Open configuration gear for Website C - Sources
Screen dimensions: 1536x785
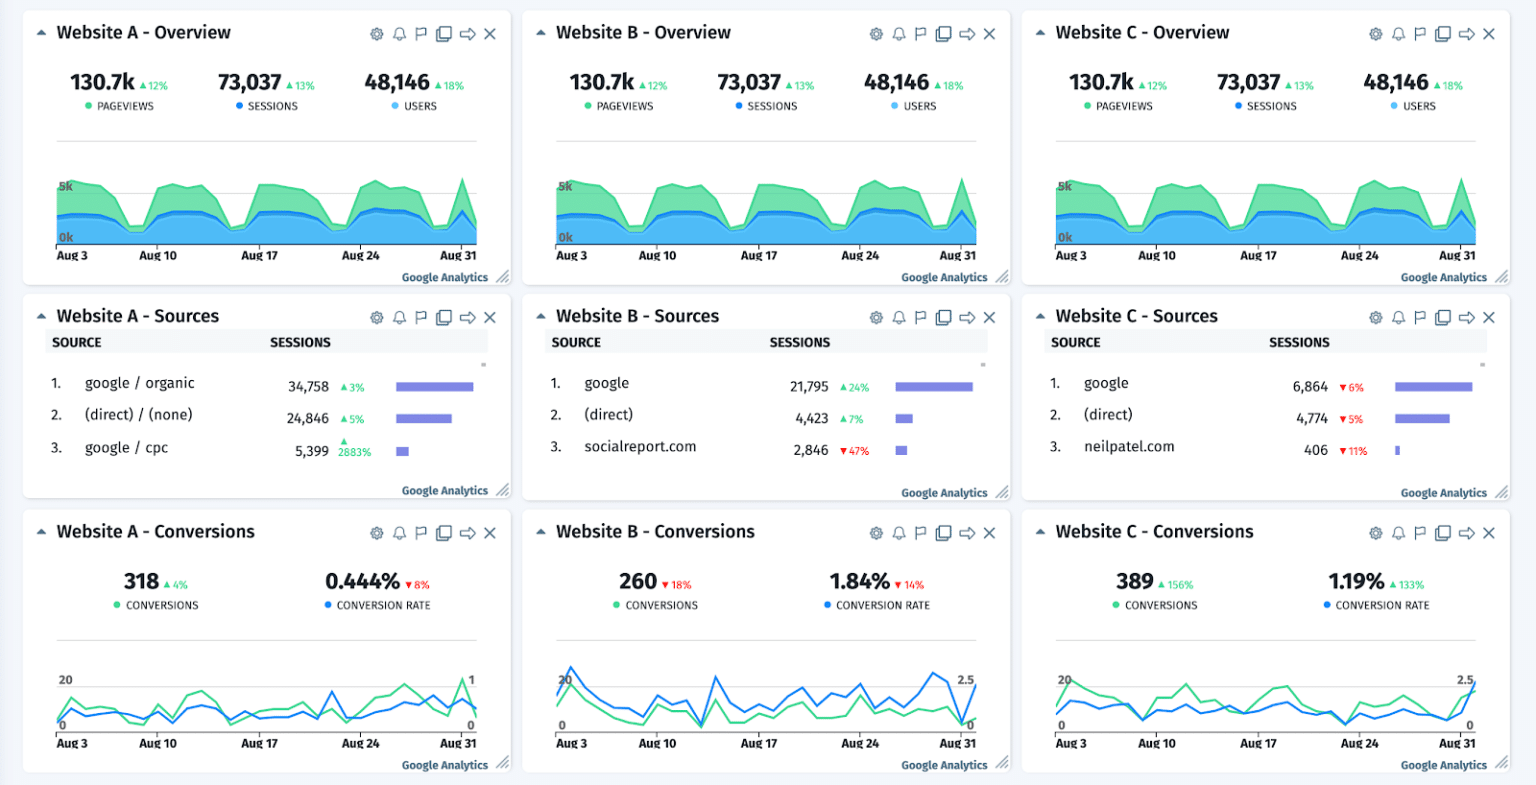[1376, 317]
